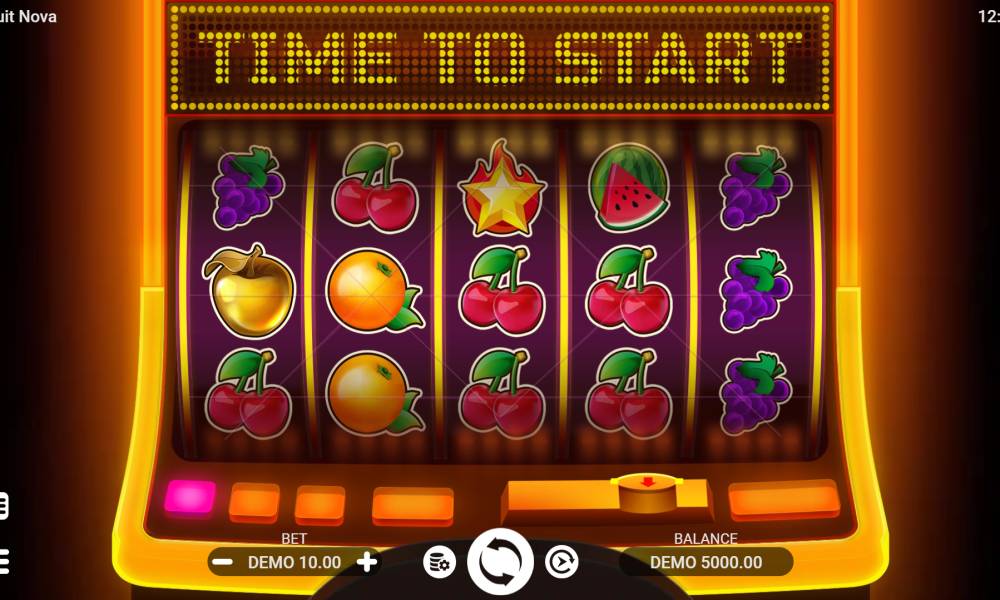Push the second small orange machine button
Image resolution: width=1000 pixels, height=600 pixels.
pos(254,501)
